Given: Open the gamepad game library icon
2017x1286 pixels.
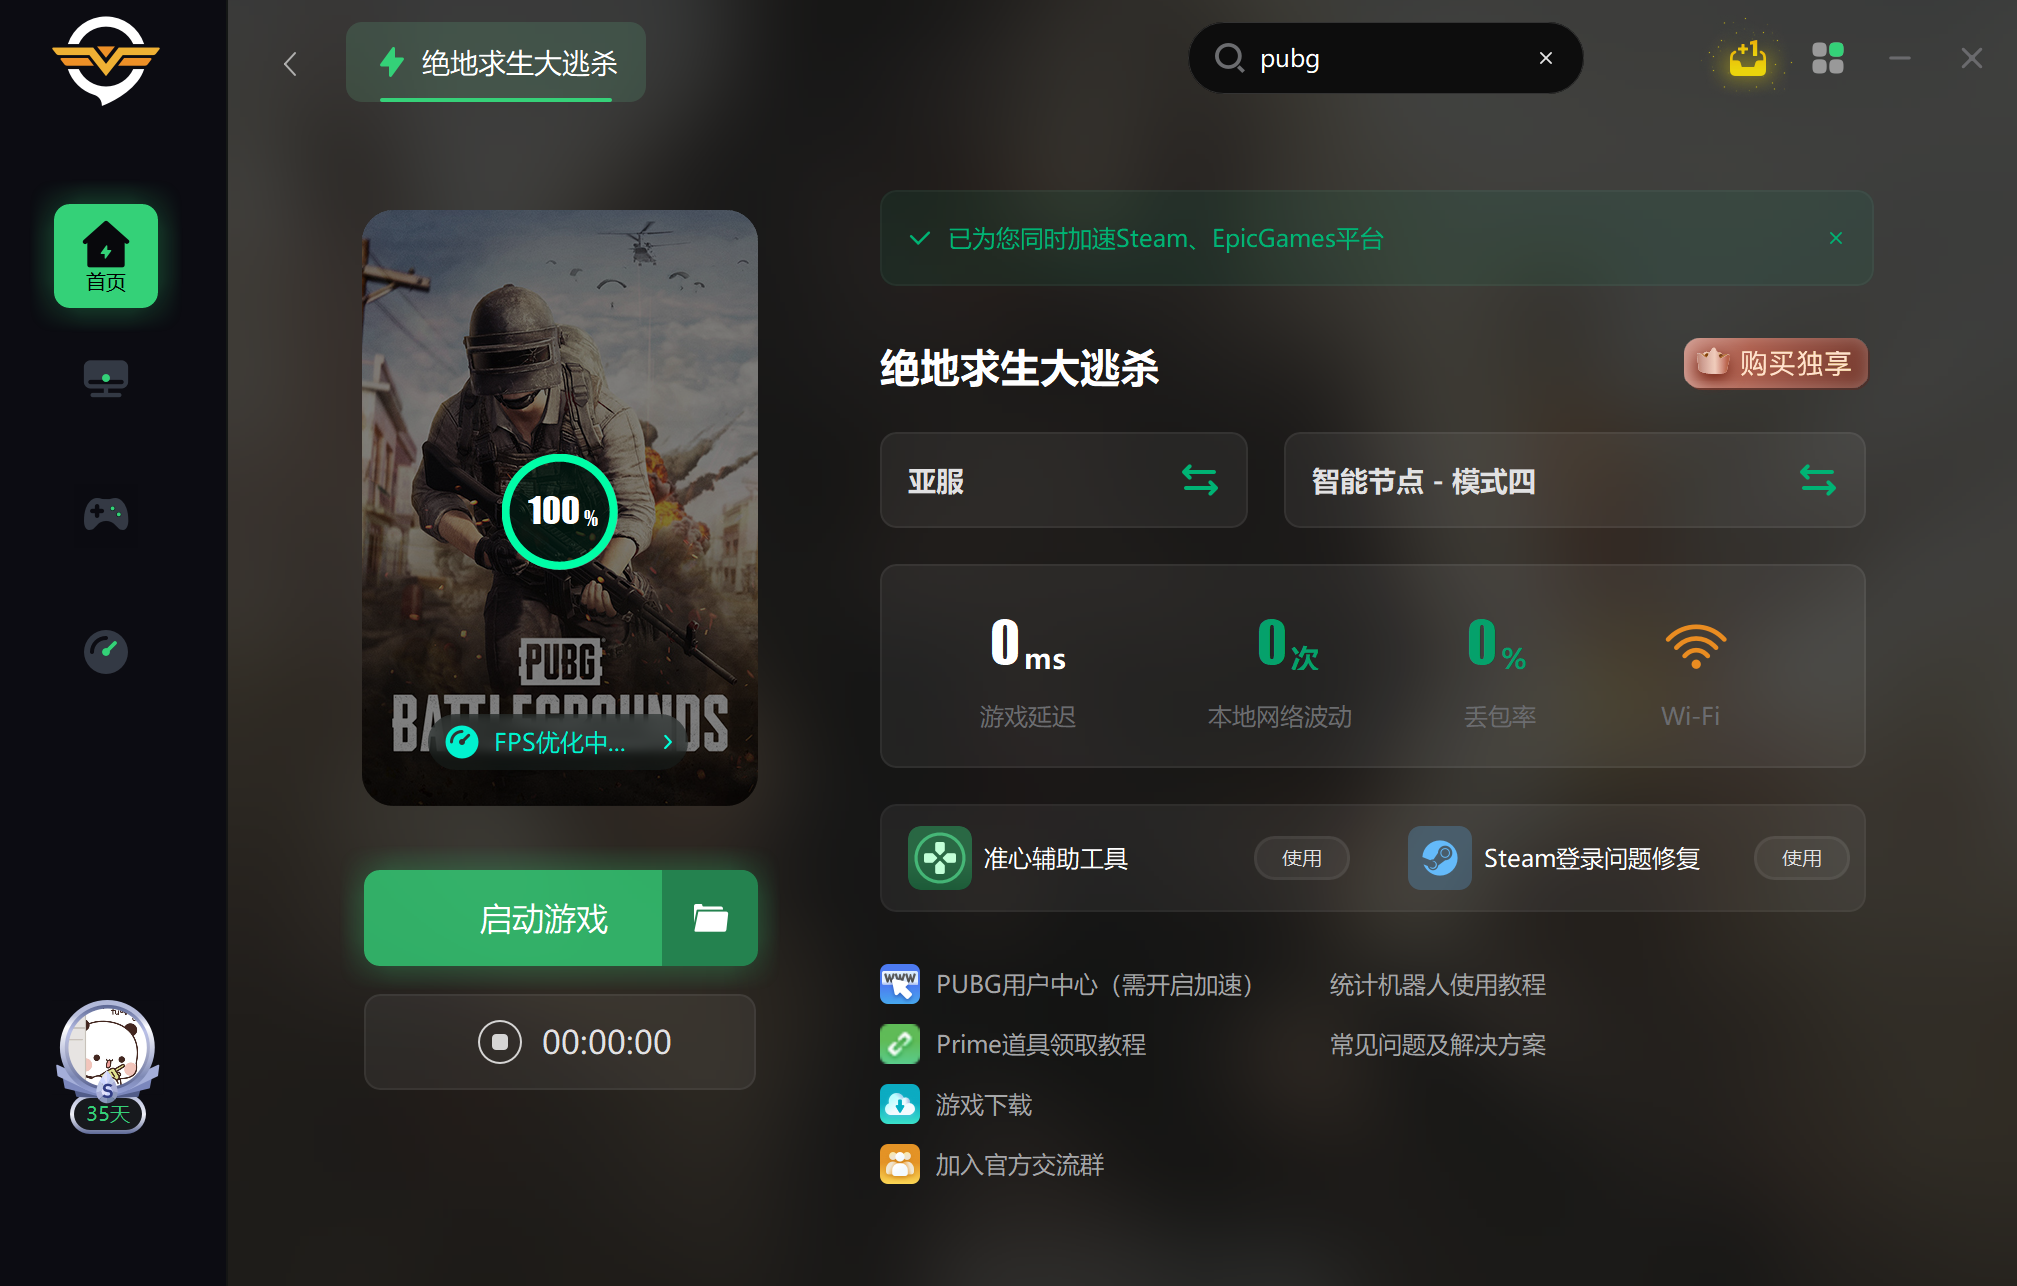Looking at the screenshot, I should point(106,514).
